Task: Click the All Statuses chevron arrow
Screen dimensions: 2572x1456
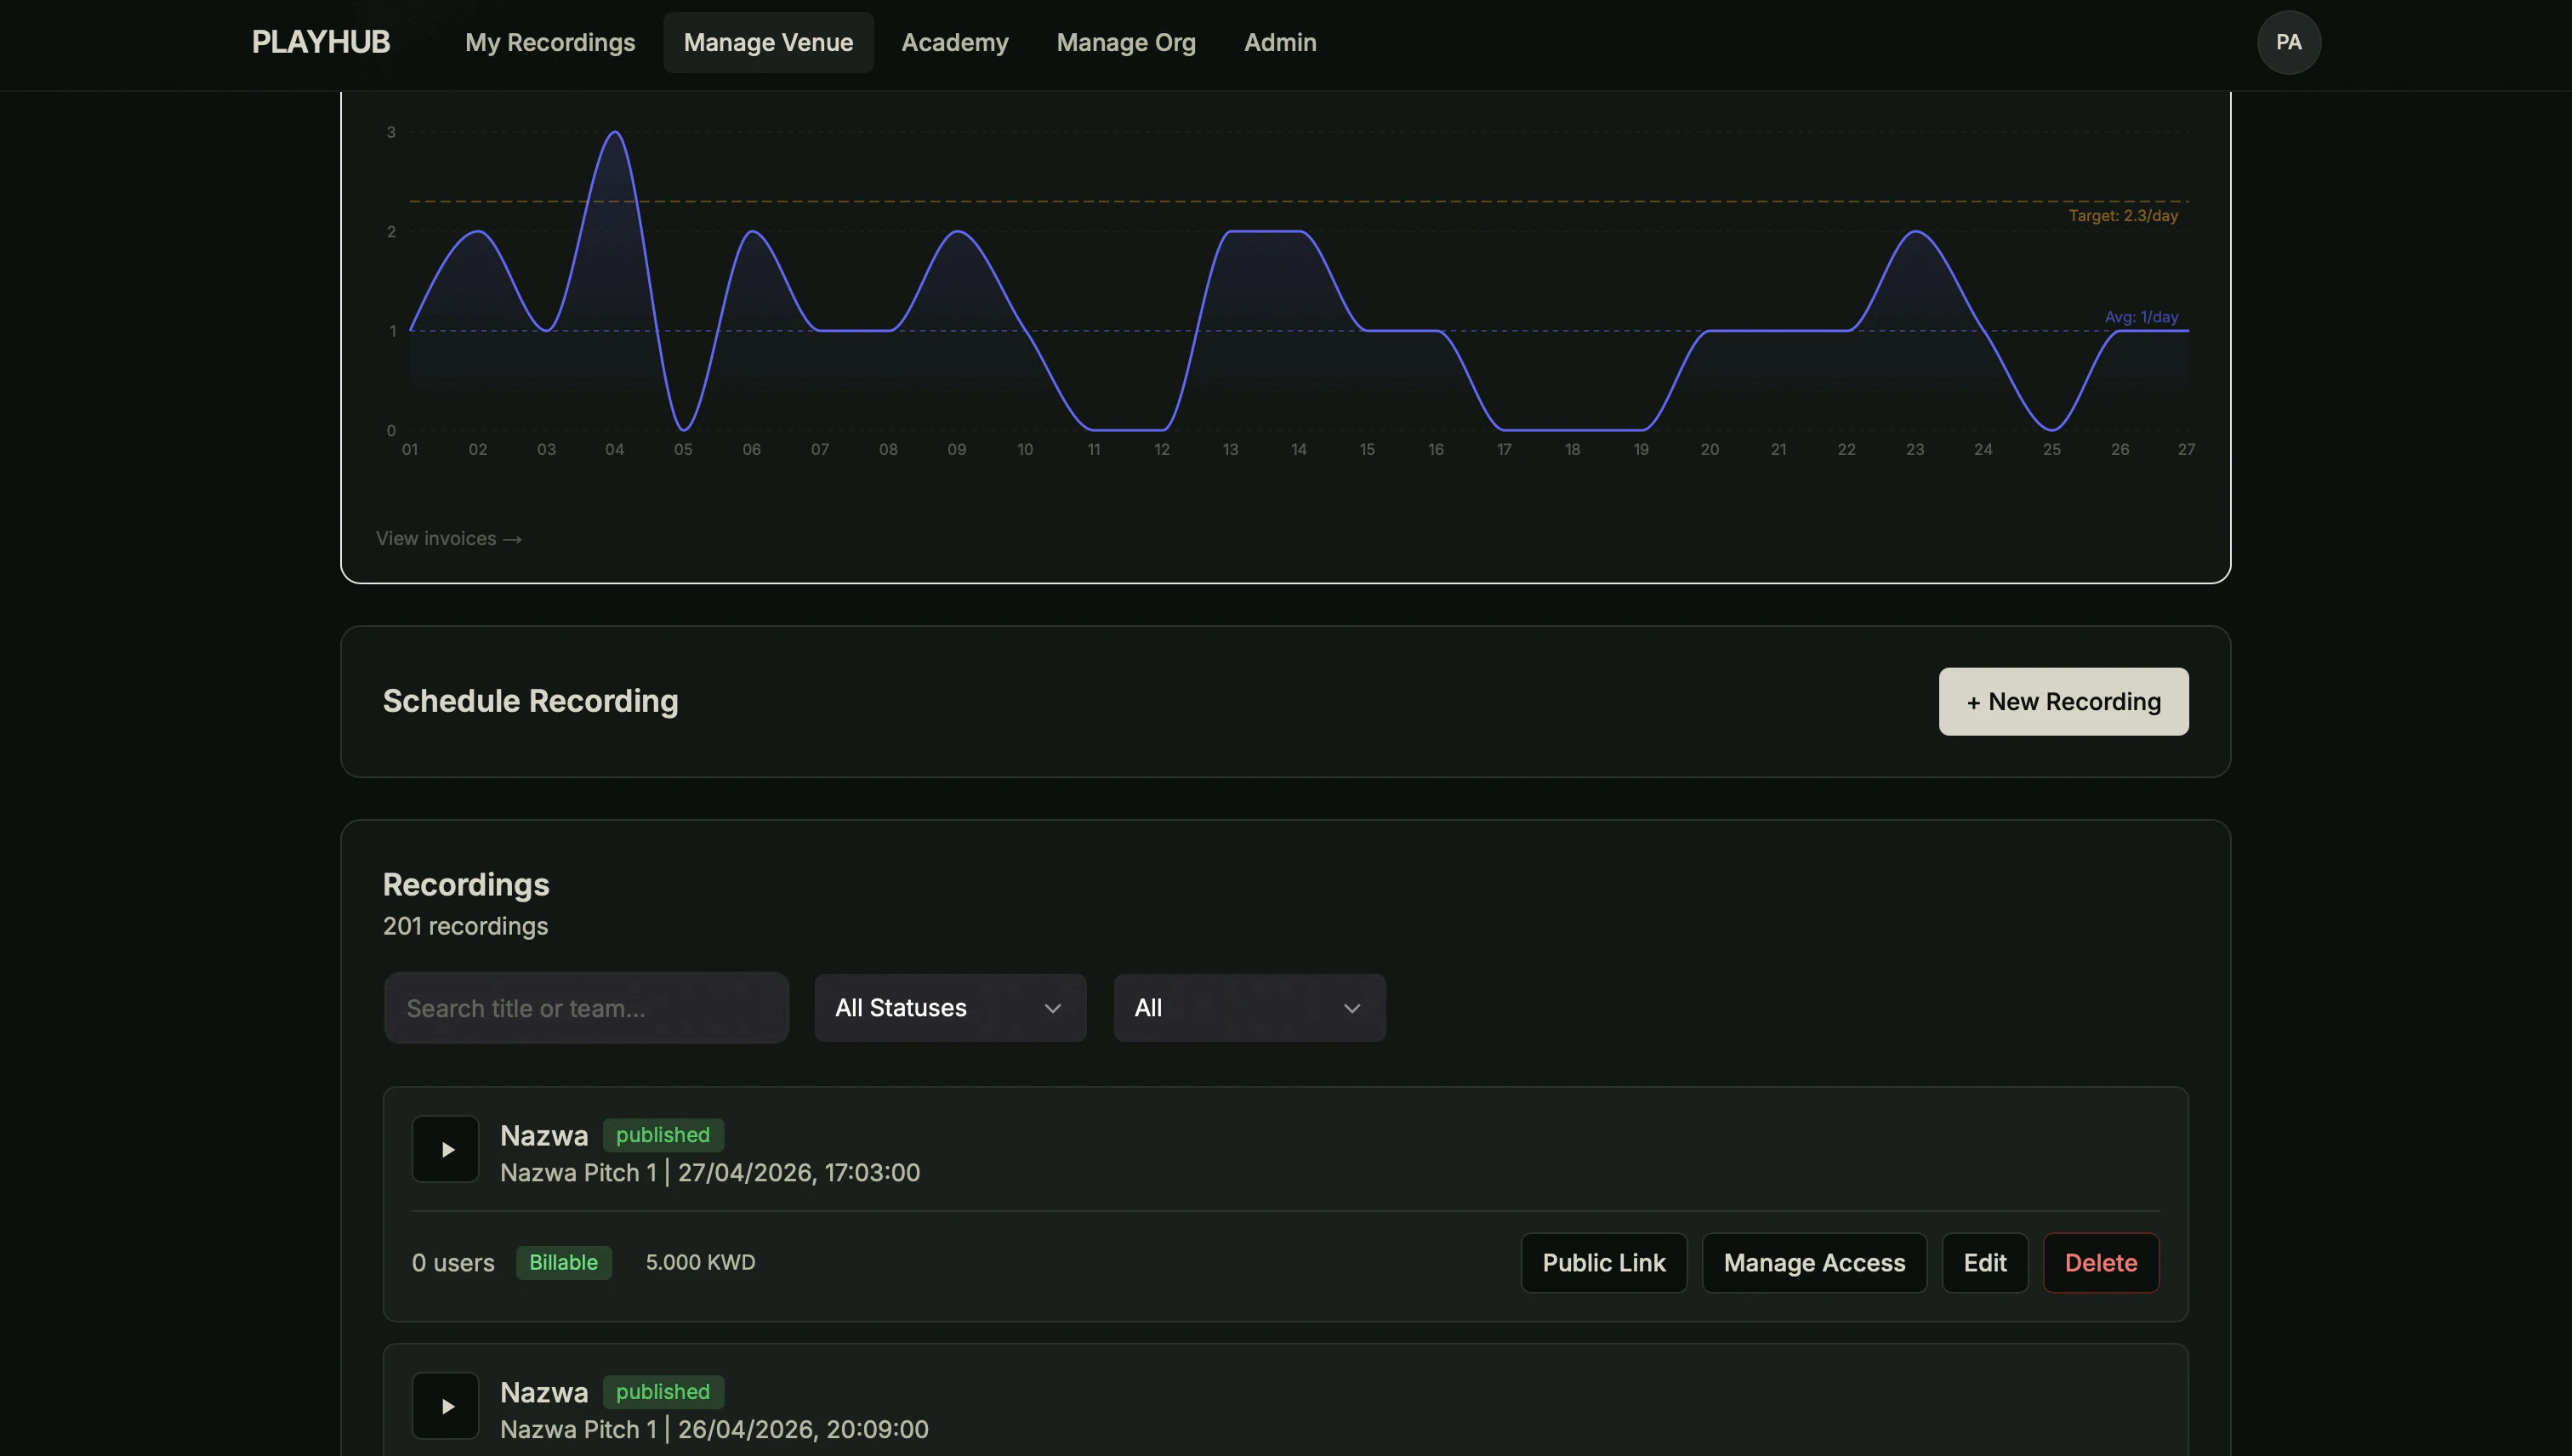Action: tap(1052, 1008)
